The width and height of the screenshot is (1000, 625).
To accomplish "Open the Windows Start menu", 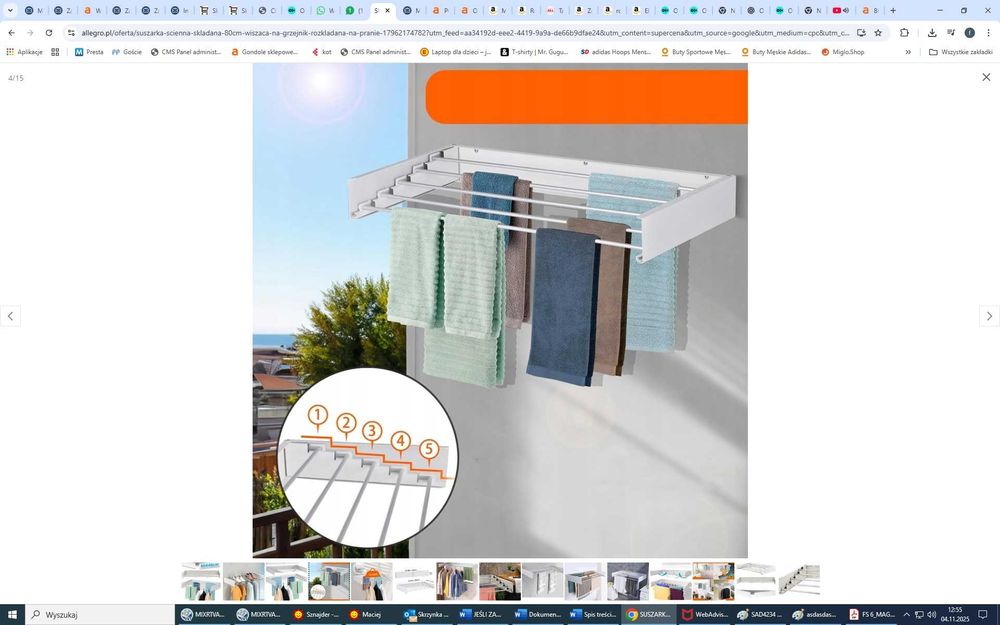I will 12,615.
